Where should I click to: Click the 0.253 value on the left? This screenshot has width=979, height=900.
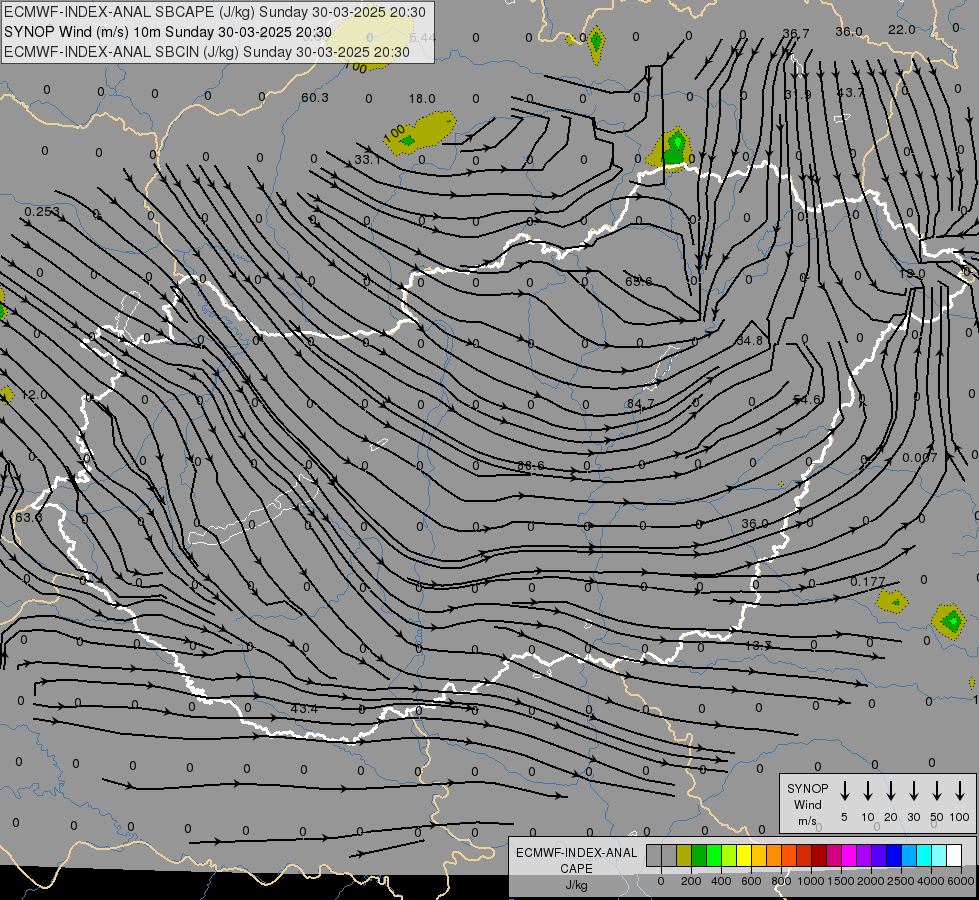(42, 212)
